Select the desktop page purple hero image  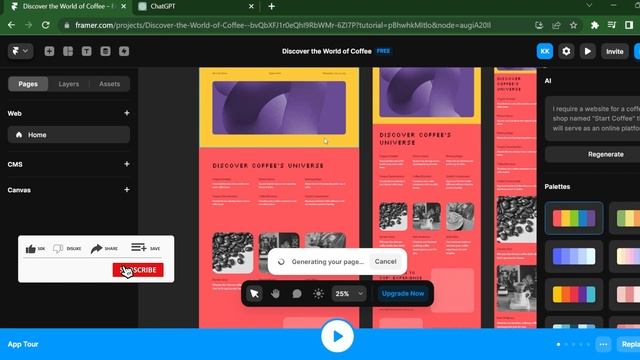(x=279, y=108)
